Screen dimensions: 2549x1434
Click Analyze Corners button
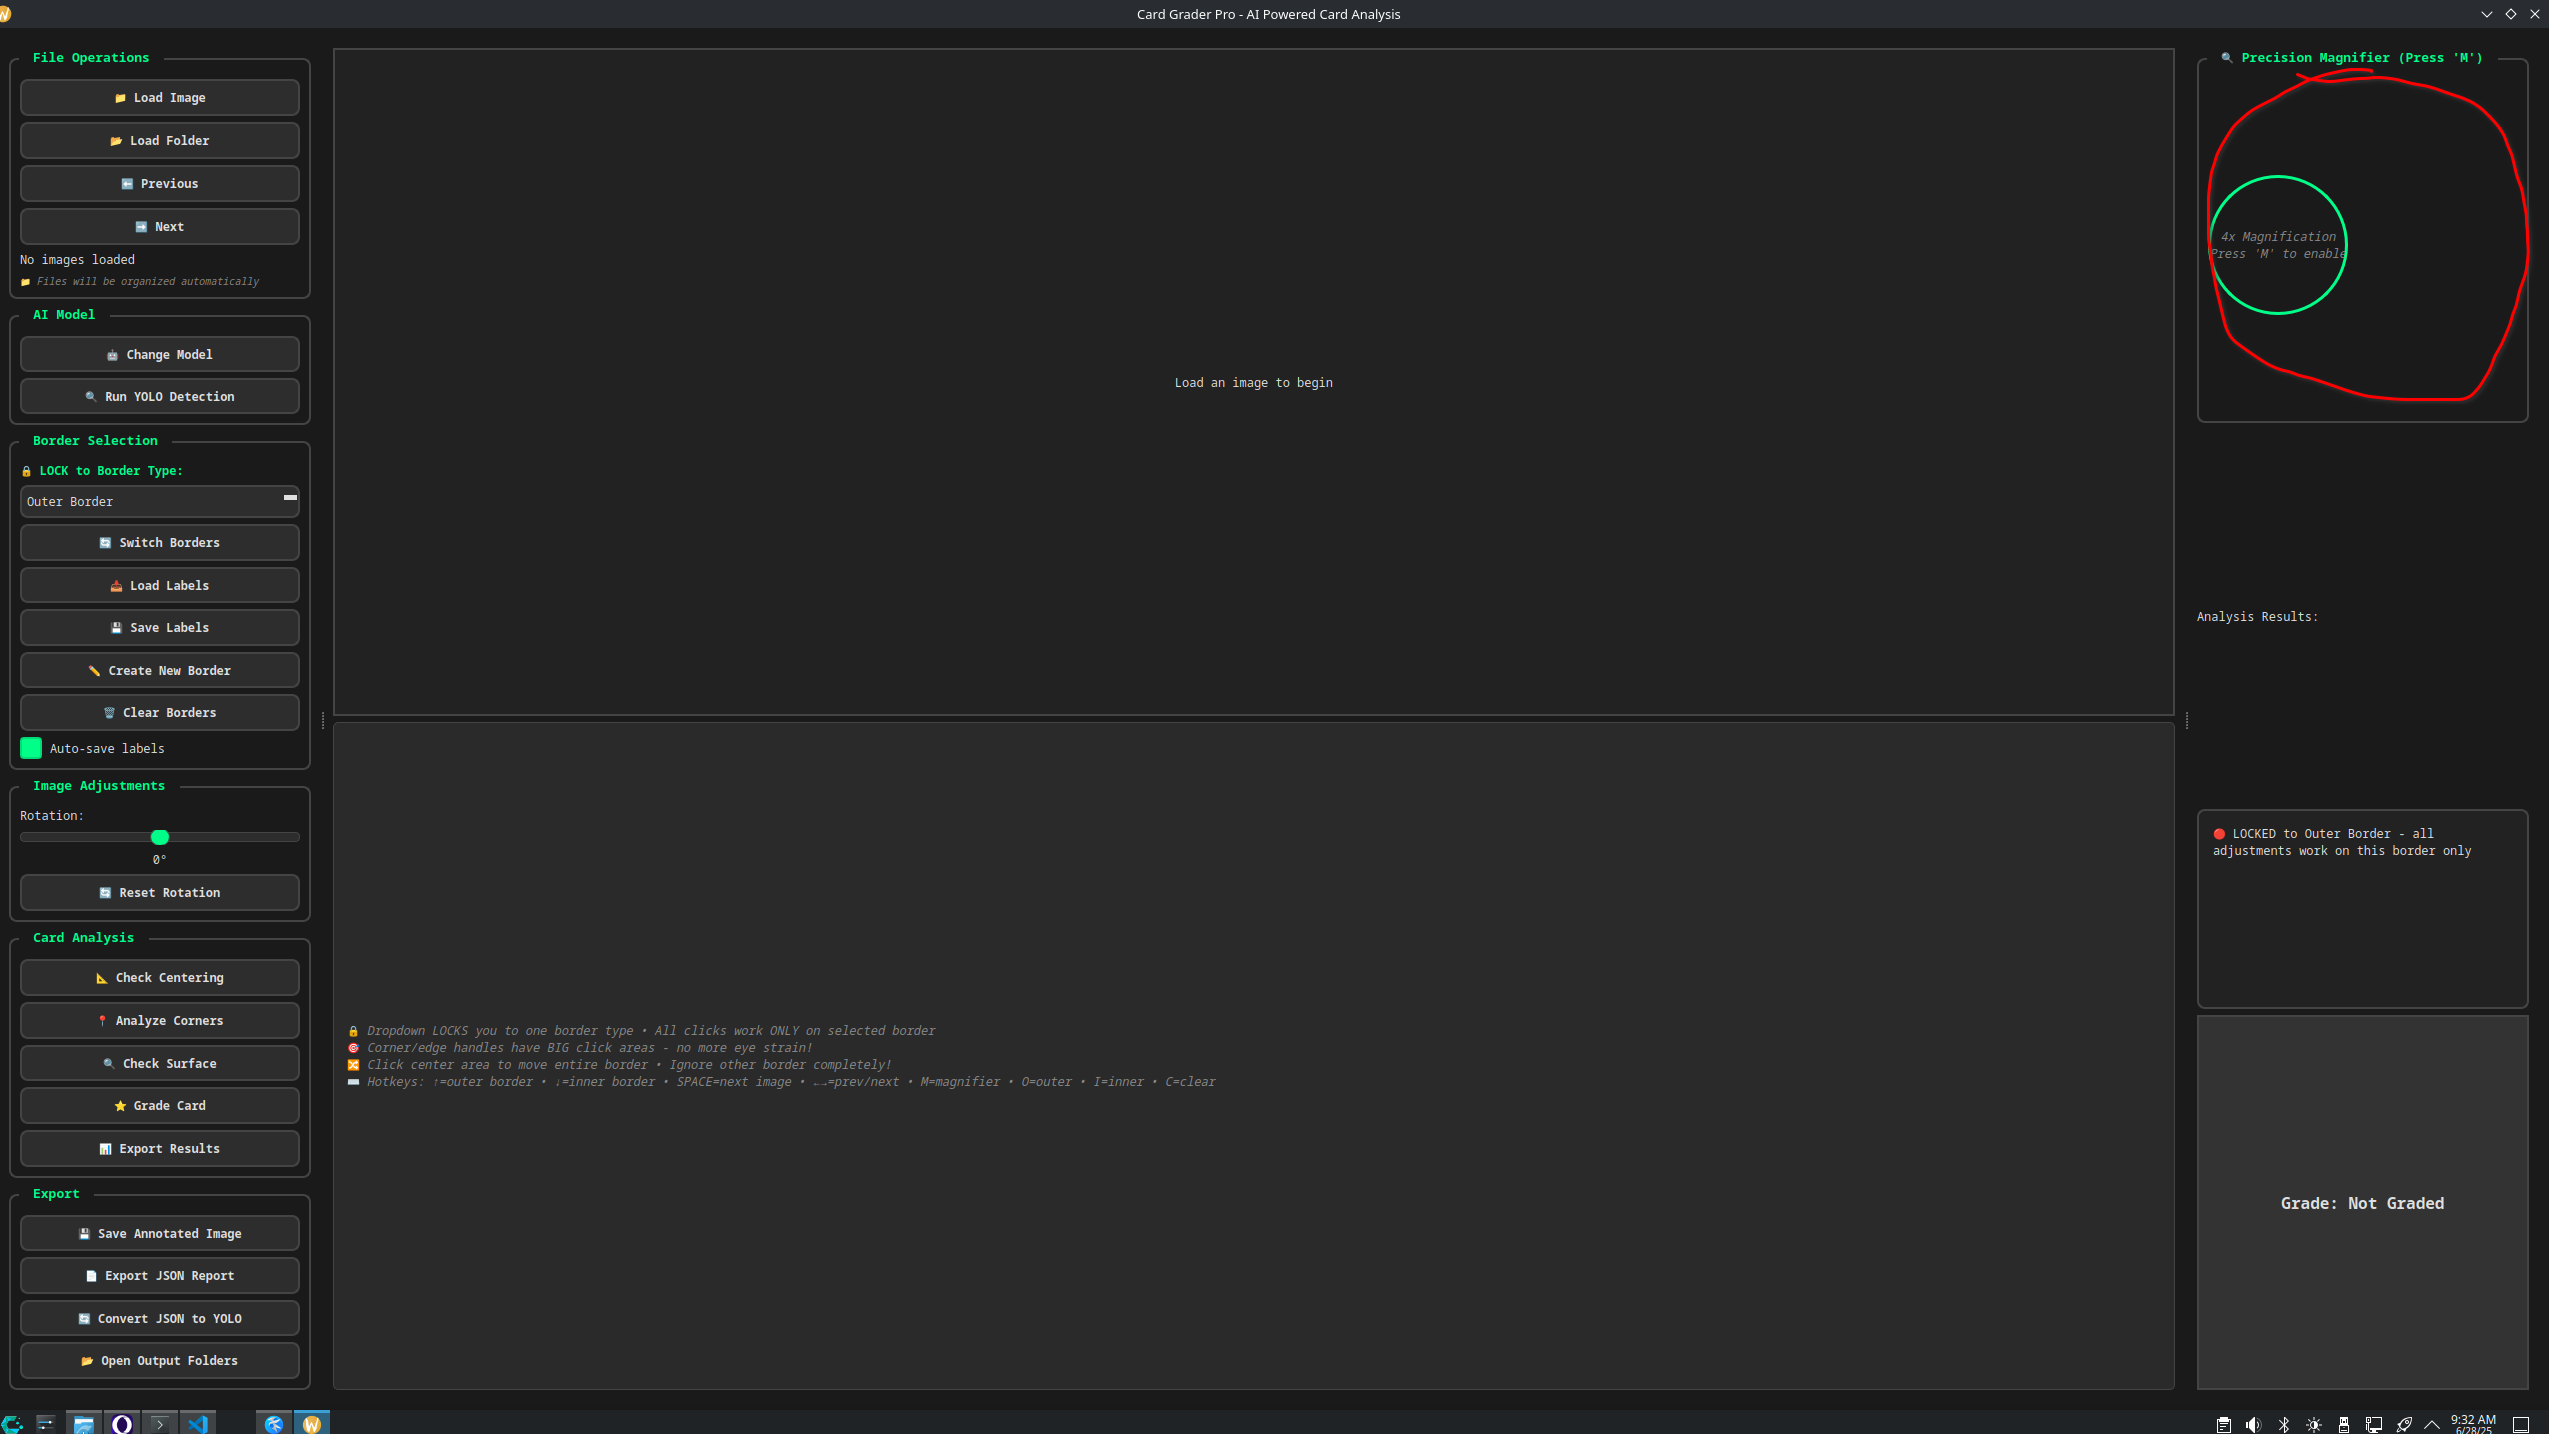click(x=160, y=1020)
